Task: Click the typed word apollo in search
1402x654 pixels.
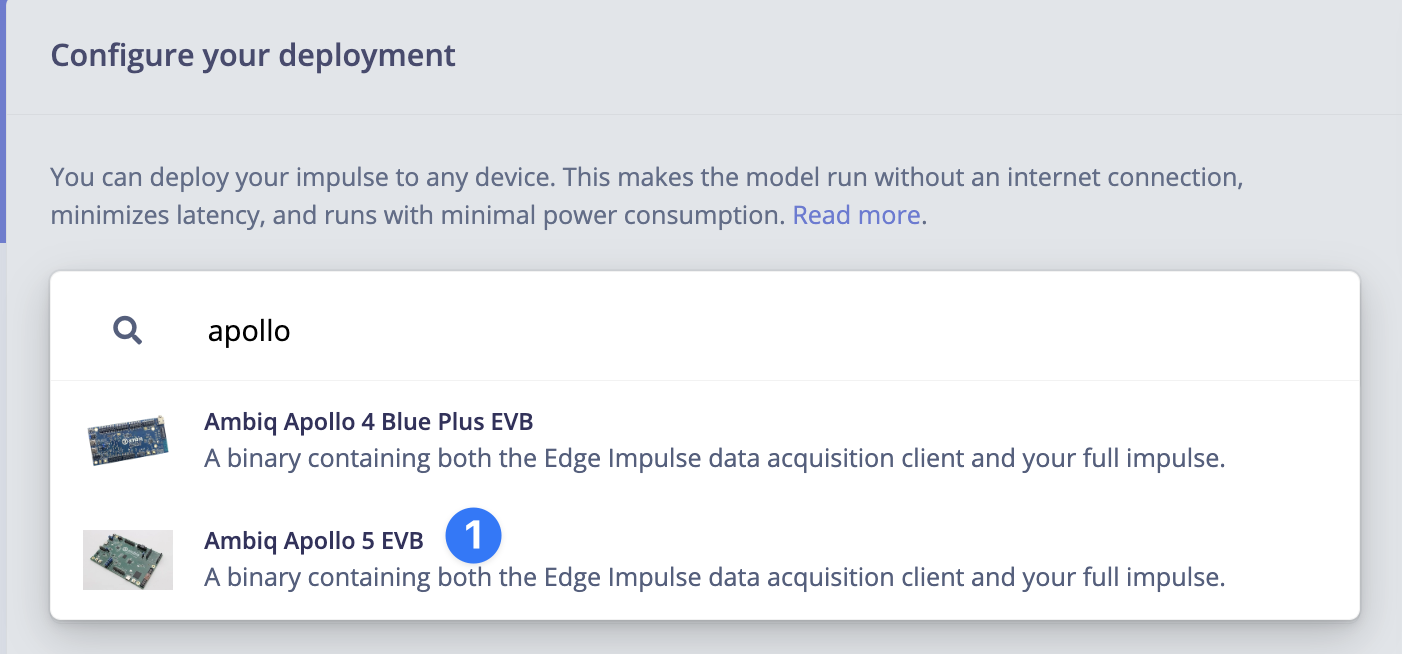Action: (x=249, y=331)
